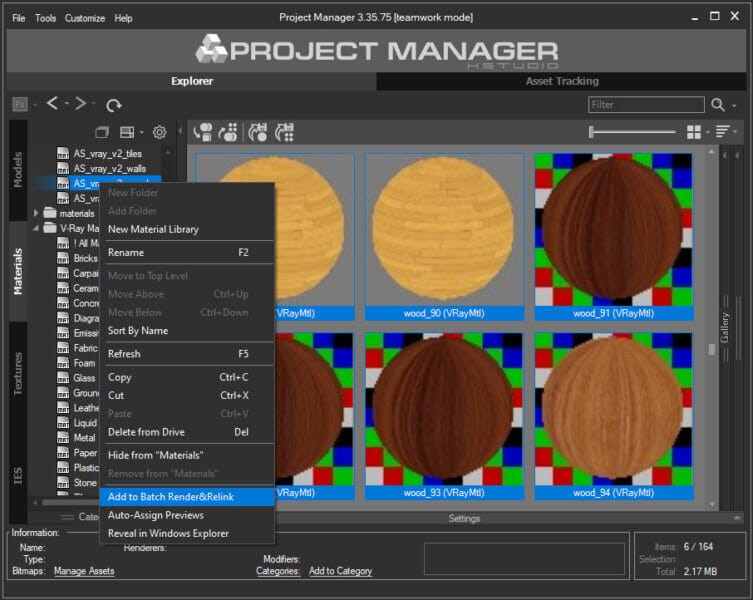Click the grayed Ps icon in navigation bar
The height and width of the screenshot is (600, 753).
pyautogui.click(x=20, y=104)
